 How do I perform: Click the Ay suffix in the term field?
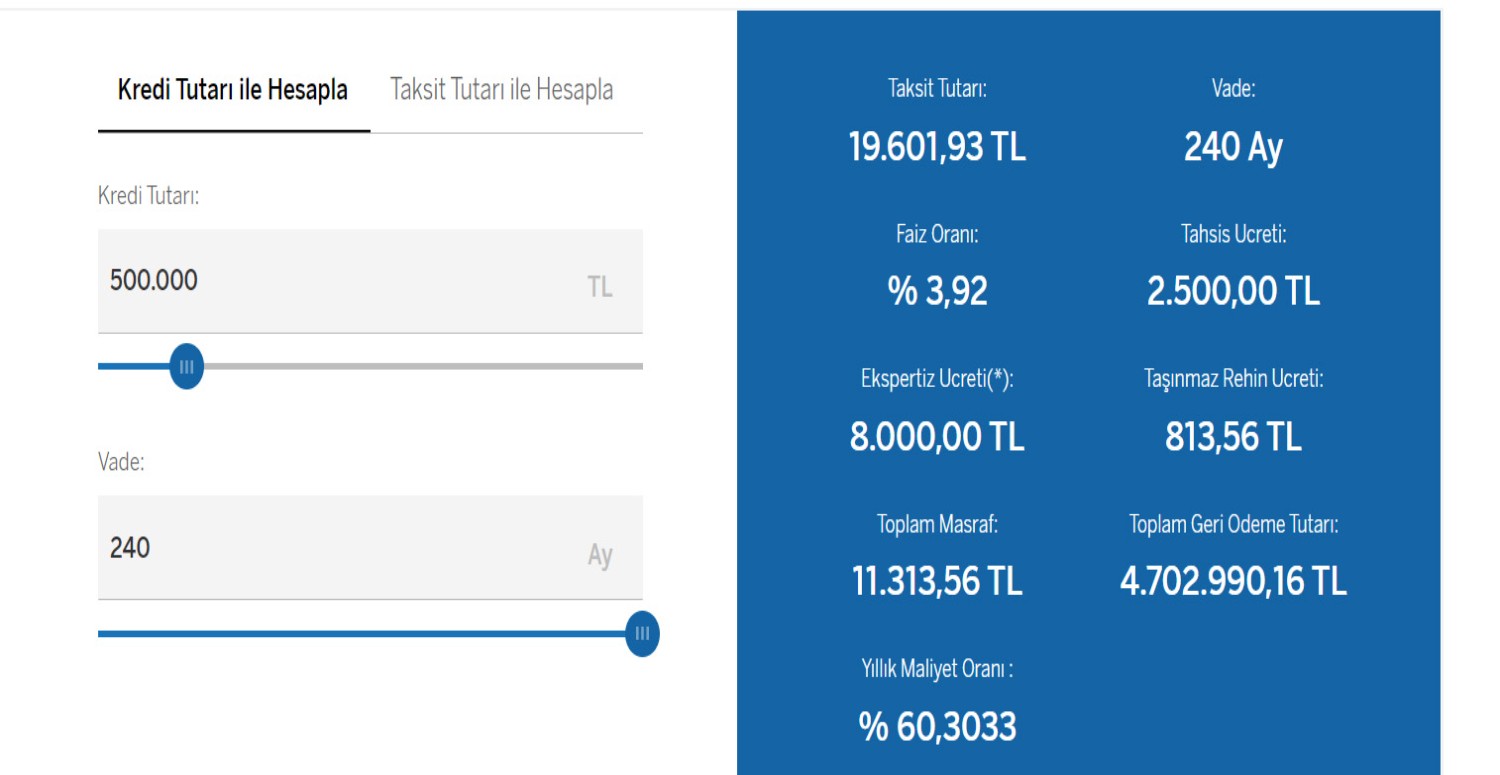[x=599, y=555]
